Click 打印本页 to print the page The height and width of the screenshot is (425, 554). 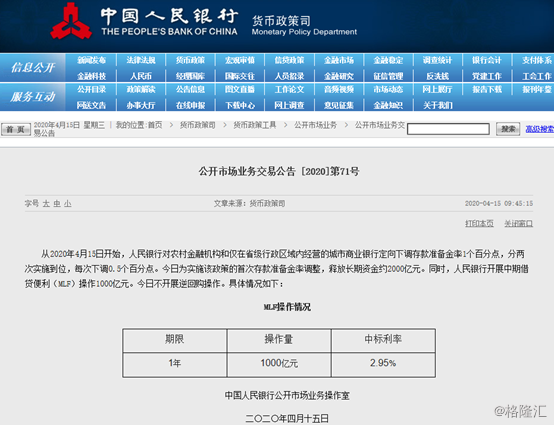point(479,223)
